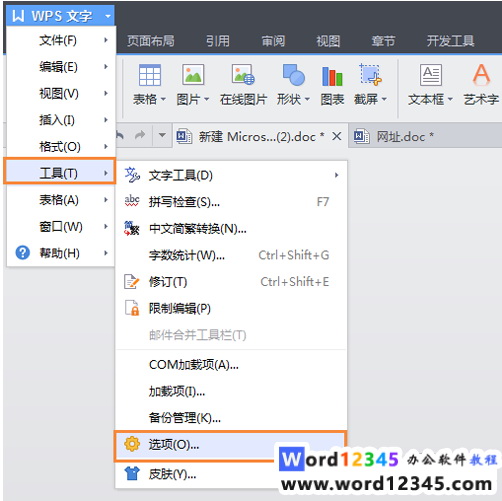Expand quick access toolbar dropdown arrow

(162, 135)
